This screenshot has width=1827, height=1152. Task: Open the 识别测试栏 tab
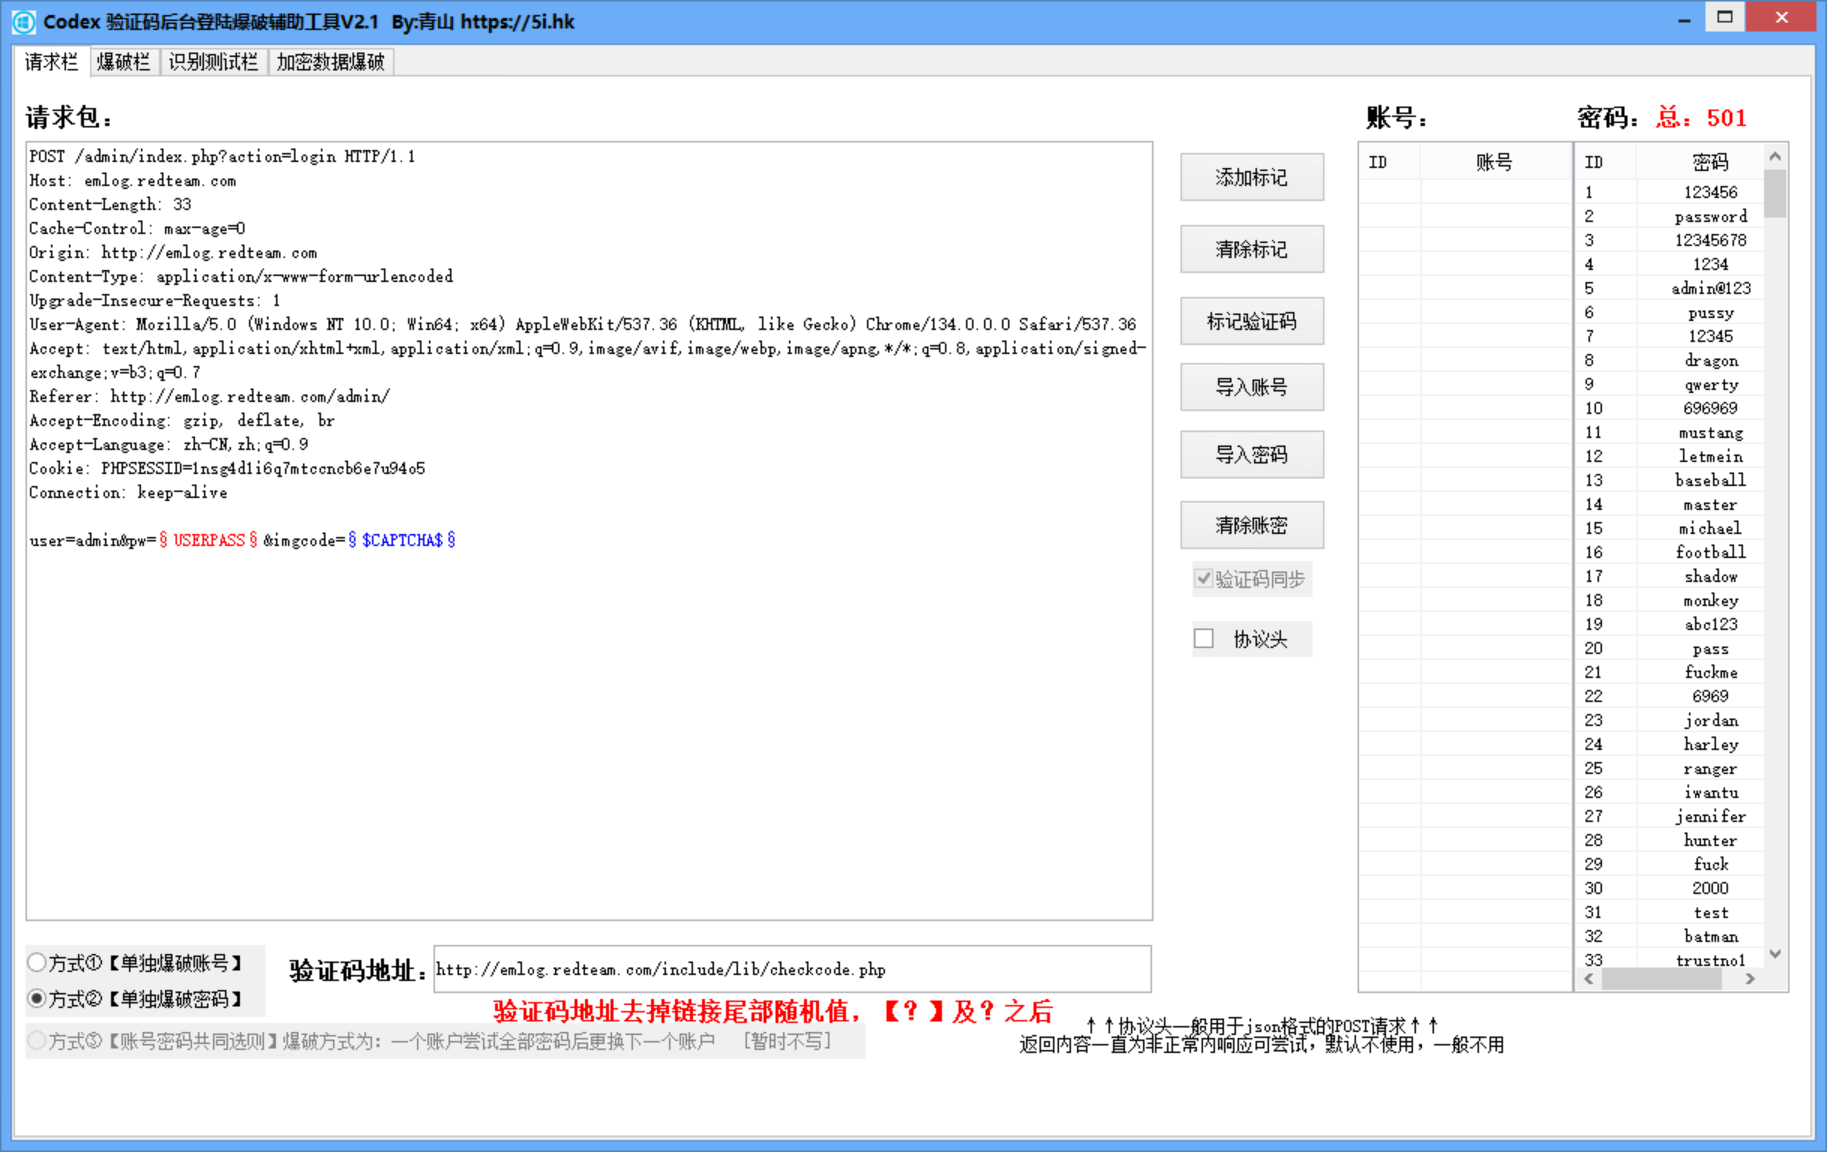pyautogui.click(x=213, y=62)
